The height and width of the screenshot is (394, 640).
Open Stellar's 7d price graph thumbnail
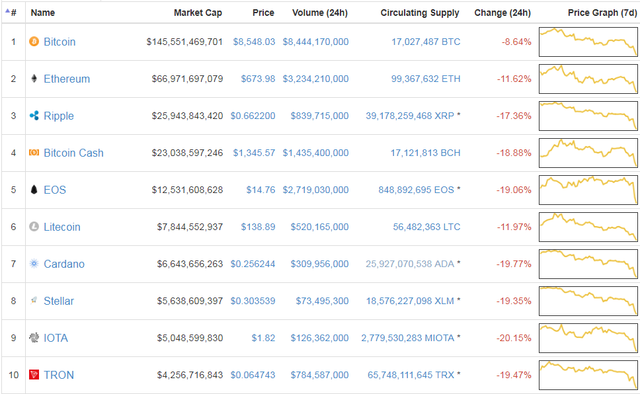[588, 301]
